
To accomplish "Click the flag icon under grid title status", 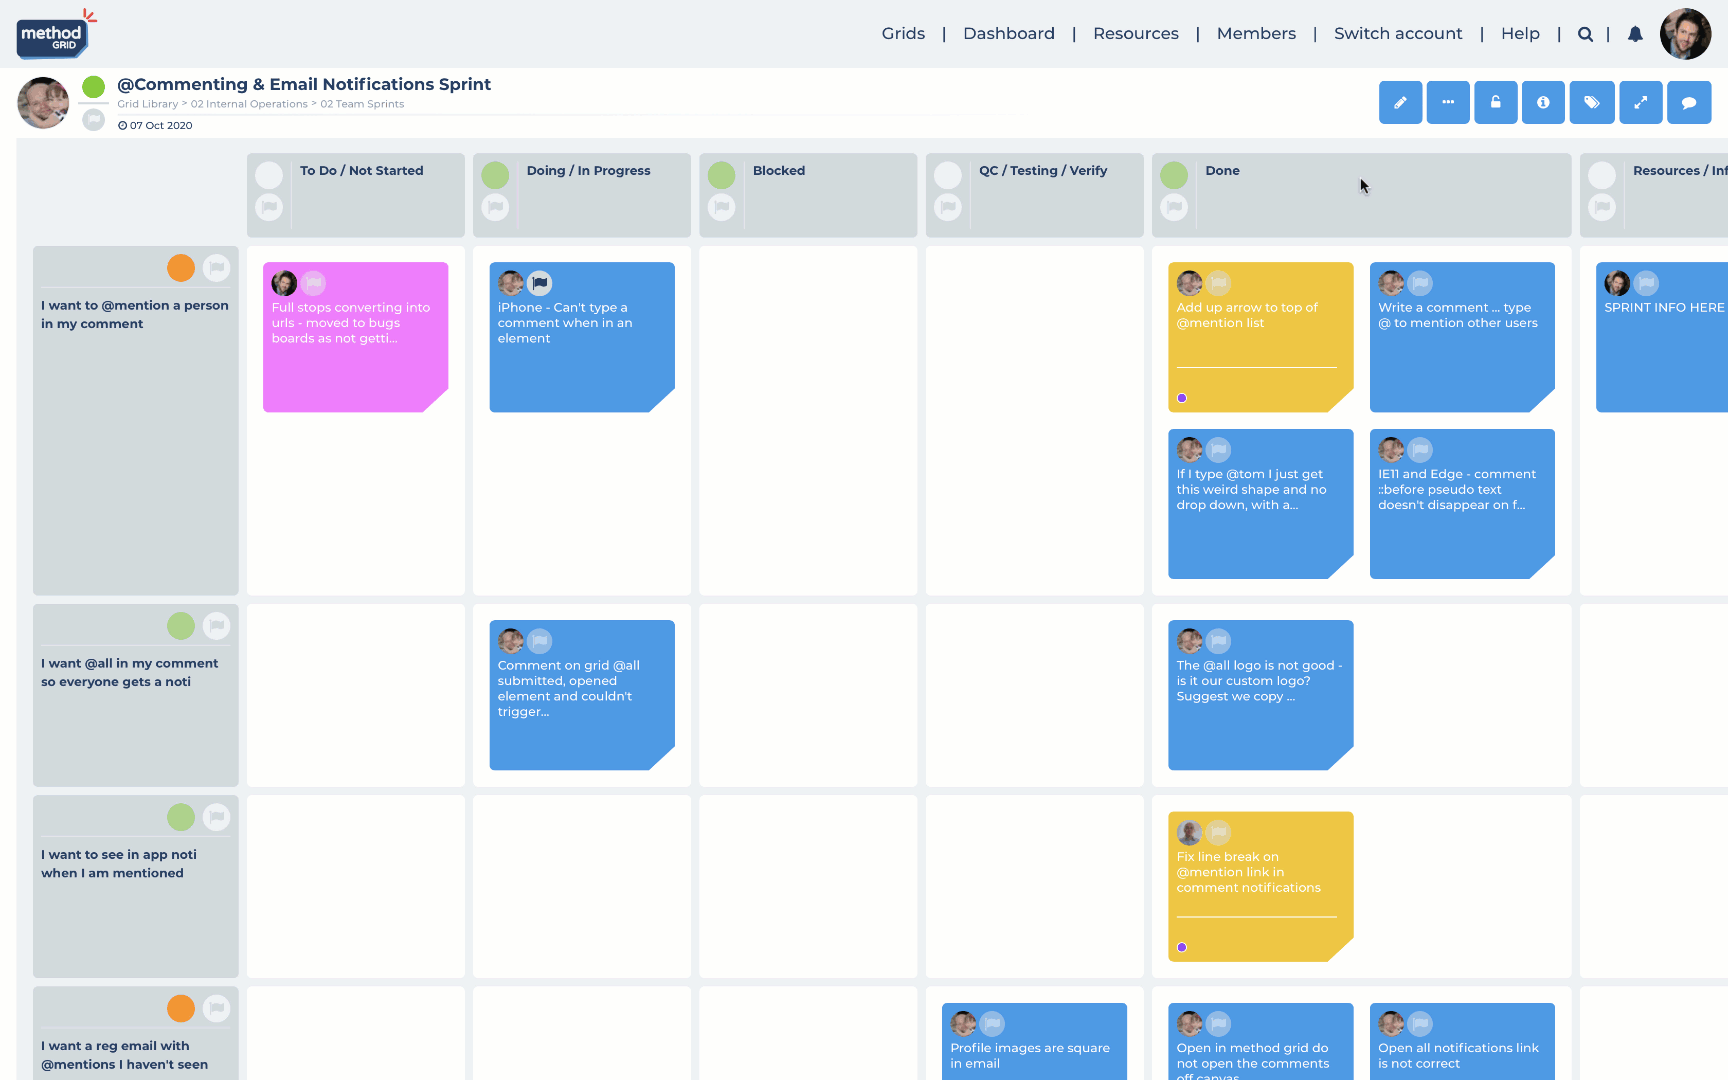I will pos(93,120).
